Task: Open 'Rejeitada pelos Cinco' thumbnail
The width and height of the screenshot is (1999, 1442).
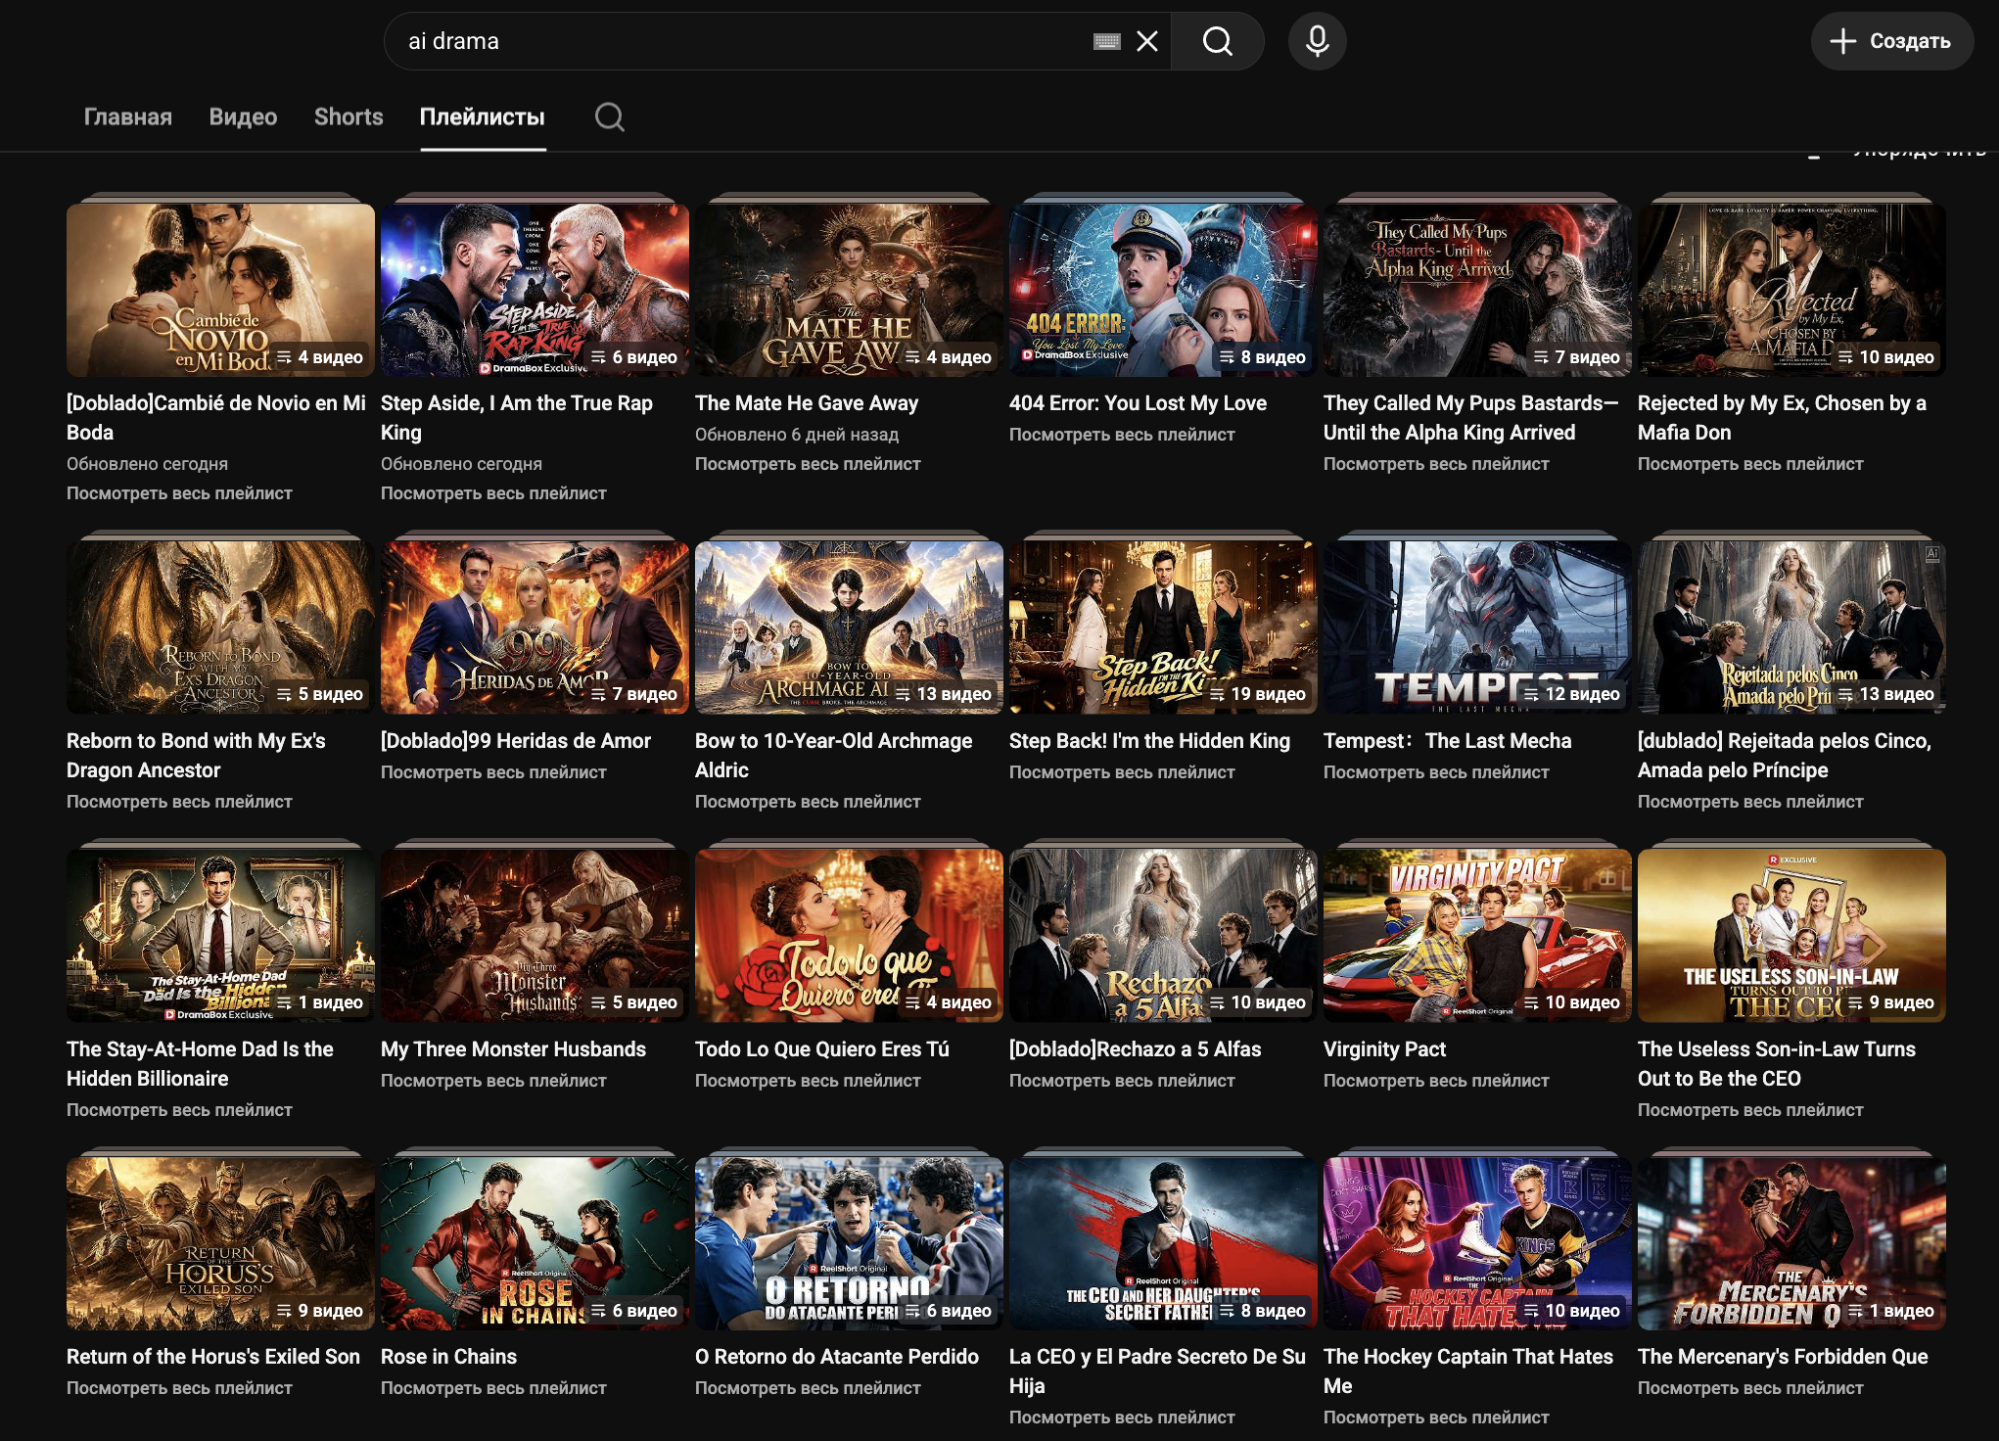Action: click(x=1791, y=627)
